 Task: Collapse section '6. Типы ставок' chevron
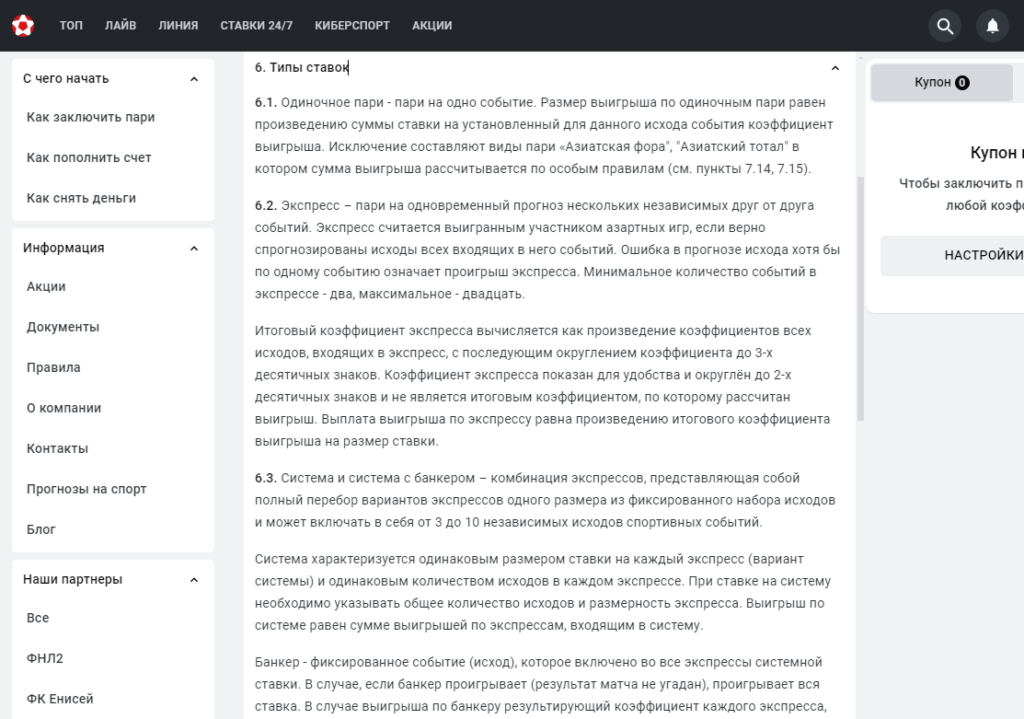pyautogui.click(x=835, y=68)
